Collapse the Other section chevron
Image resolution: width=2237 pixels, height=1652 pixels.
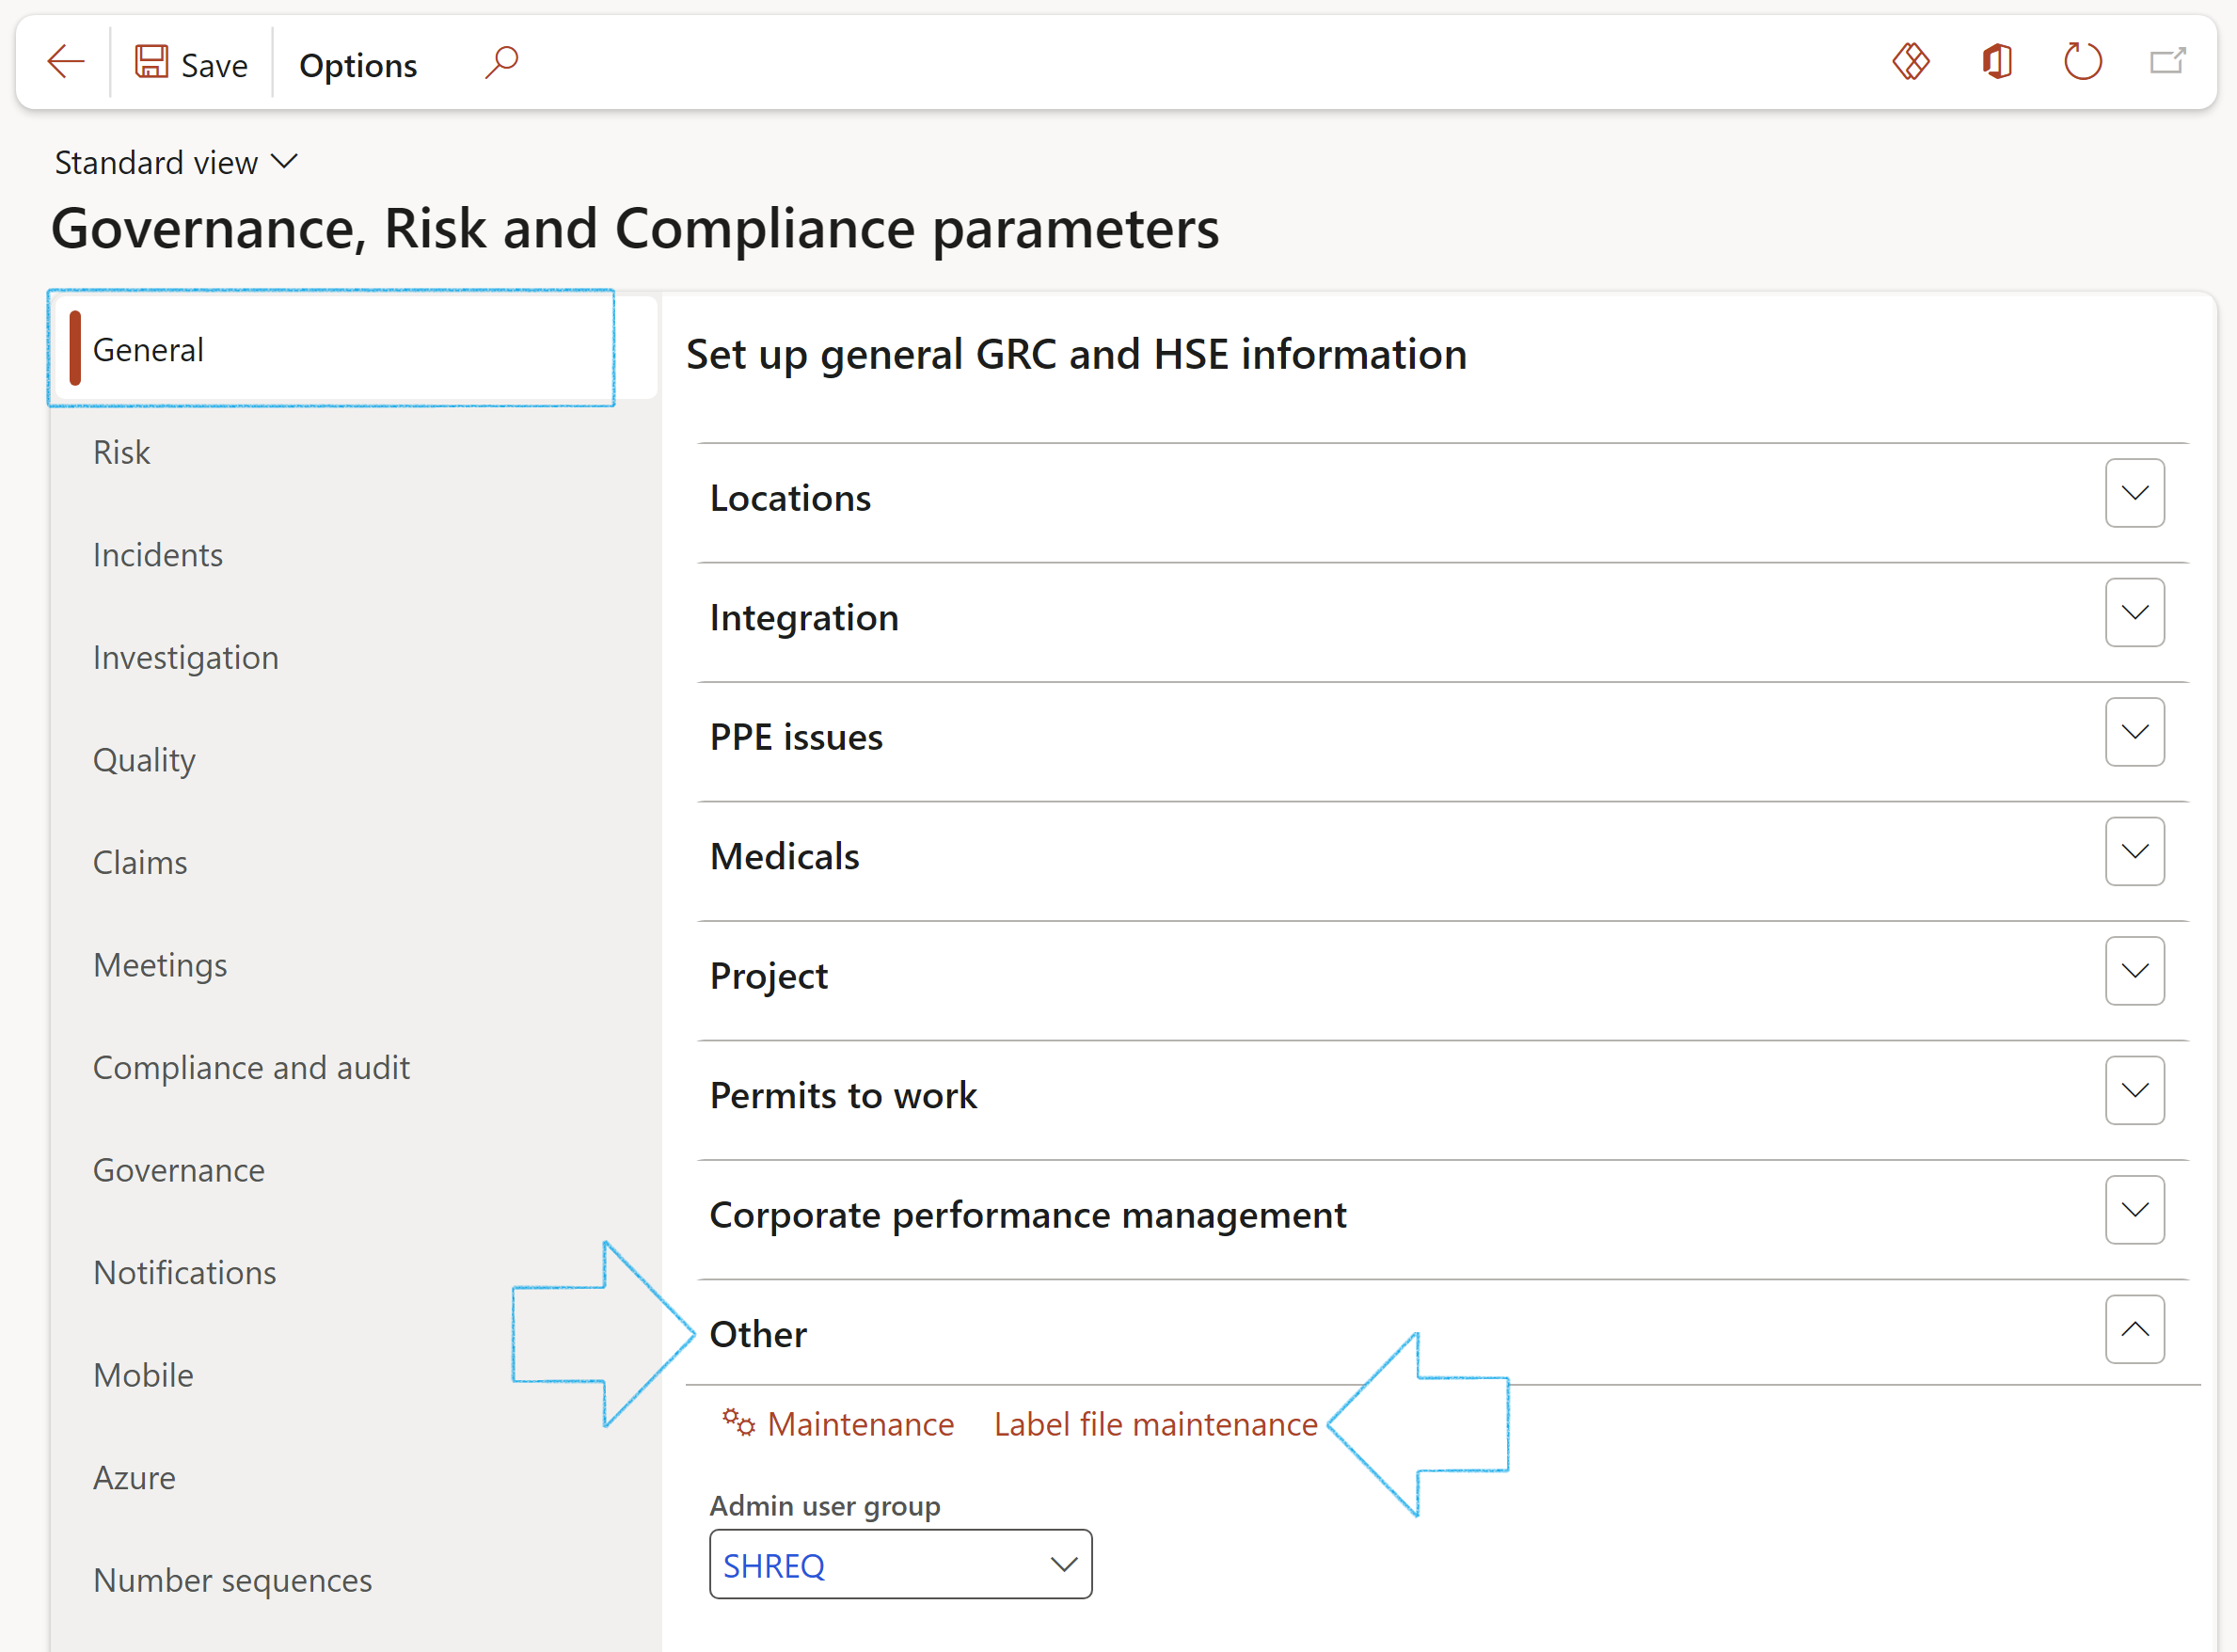(2134, 1329)
